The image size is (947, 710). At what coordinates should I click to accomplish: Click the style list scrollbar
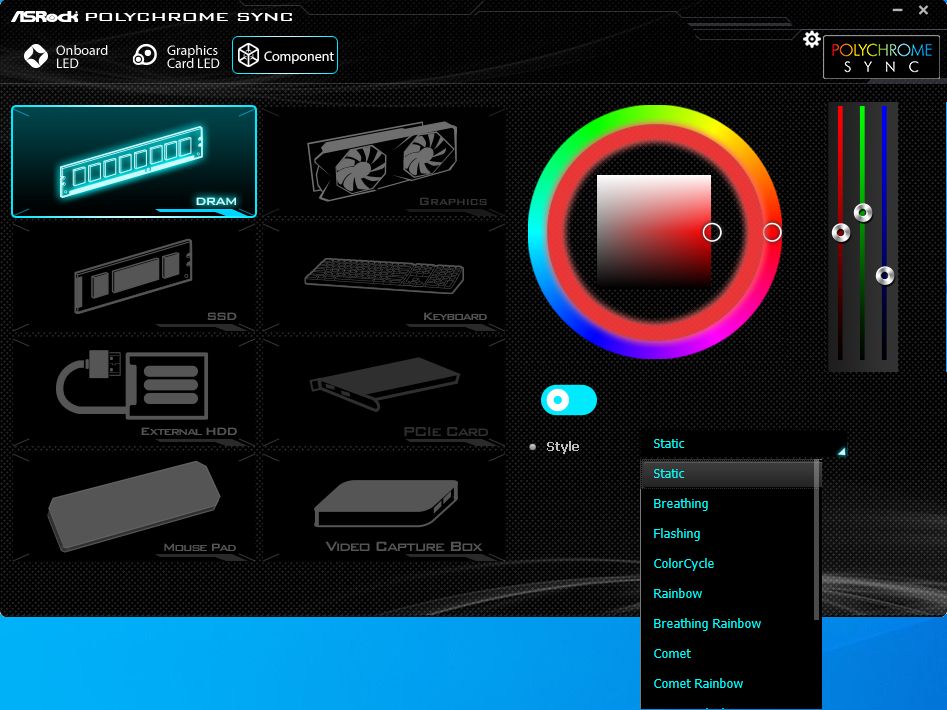817,540
